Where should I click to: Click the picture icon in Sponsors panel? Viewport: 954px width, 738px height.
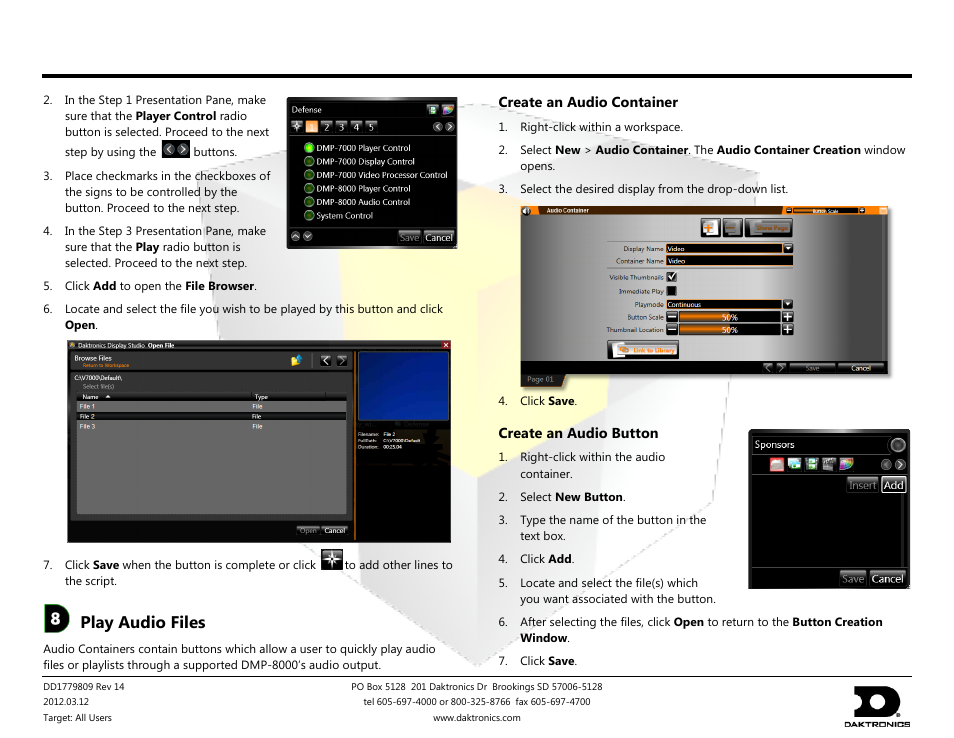click(x=794, y=465)
